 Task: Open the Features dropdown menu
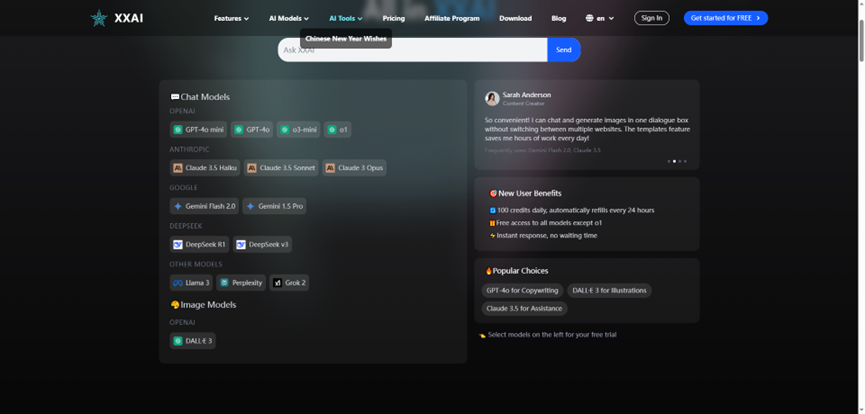(231, 18)
